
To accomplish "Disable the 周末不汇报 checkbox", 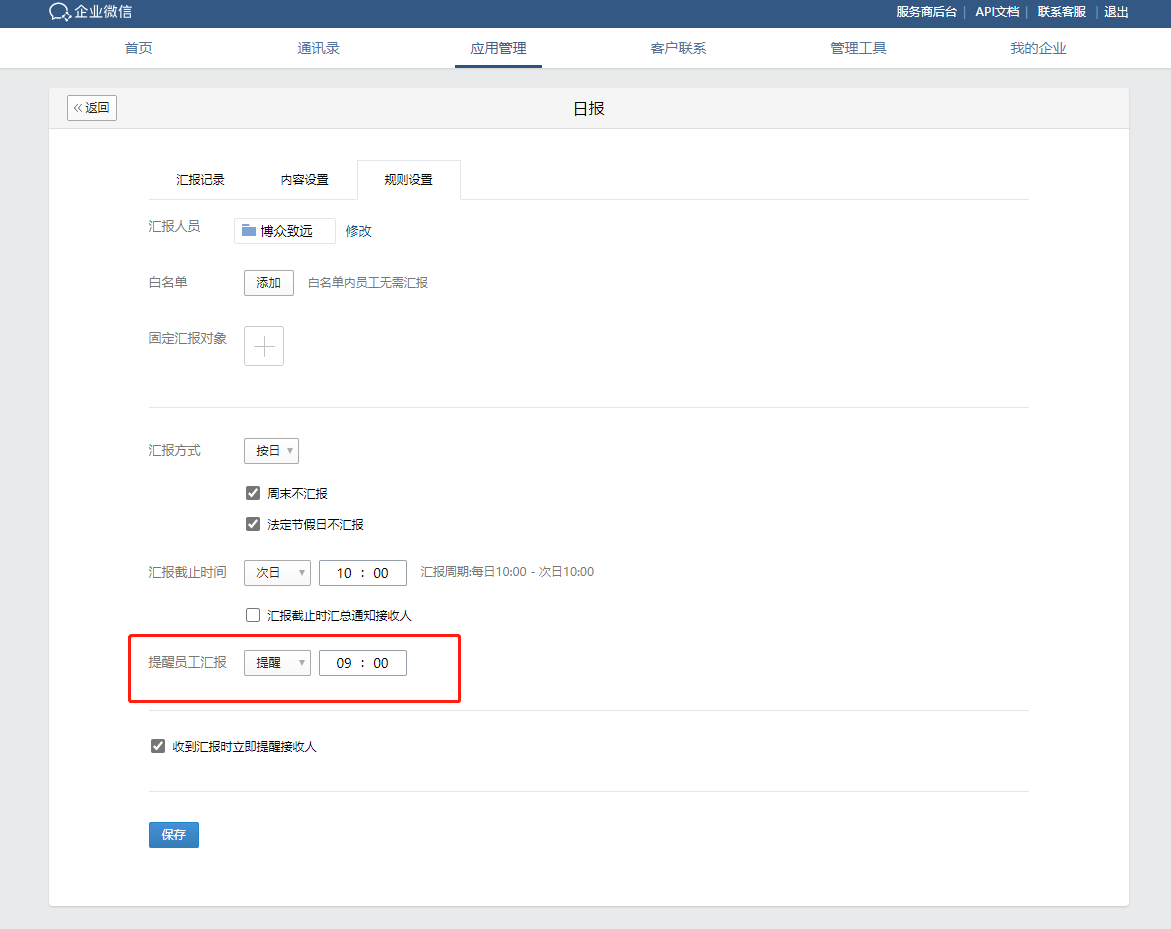I will point(253,492).
